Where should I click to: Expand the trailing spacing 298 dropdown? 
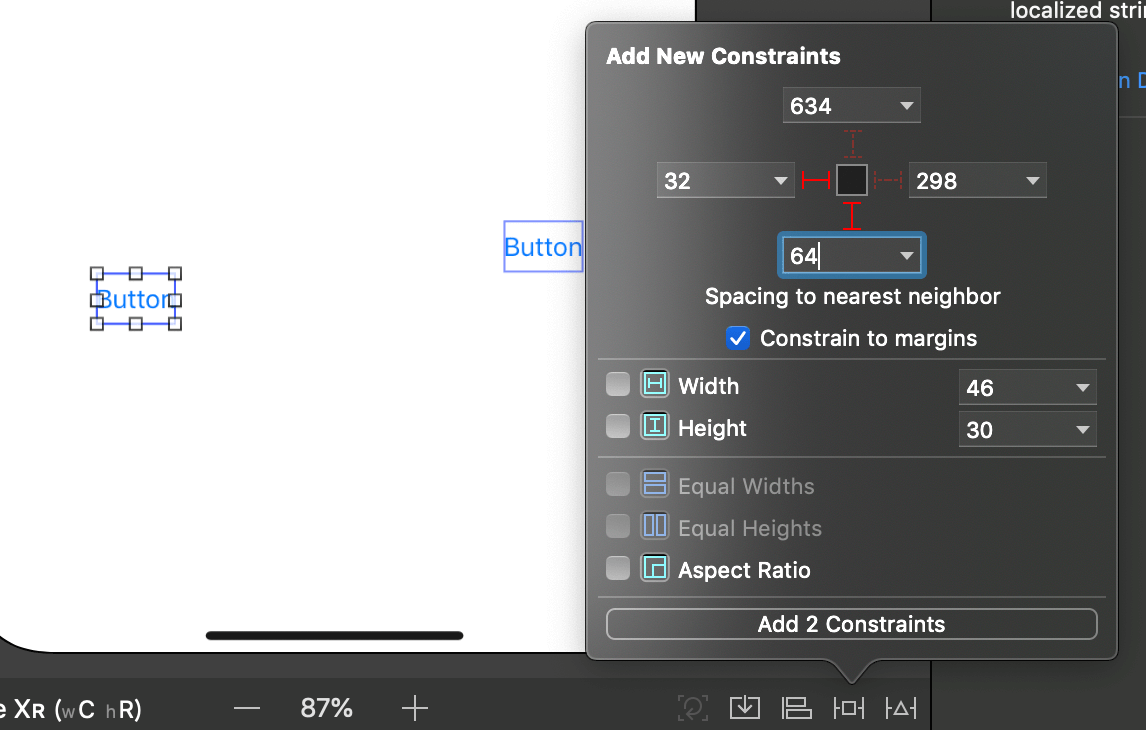pos(1032,181)
